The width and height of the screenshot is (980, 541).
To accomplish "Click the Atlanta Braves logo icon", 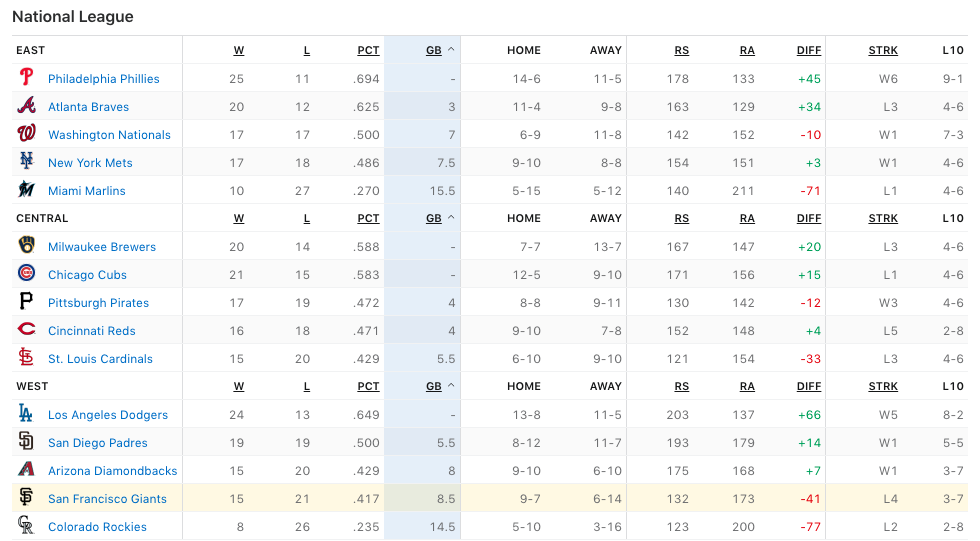I will pyautogui.click(x=26, y=106).
